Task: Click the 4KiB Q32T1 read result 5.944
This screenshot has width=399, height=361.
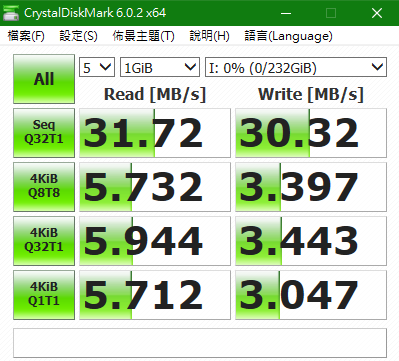Action: (x=155, y=241)
